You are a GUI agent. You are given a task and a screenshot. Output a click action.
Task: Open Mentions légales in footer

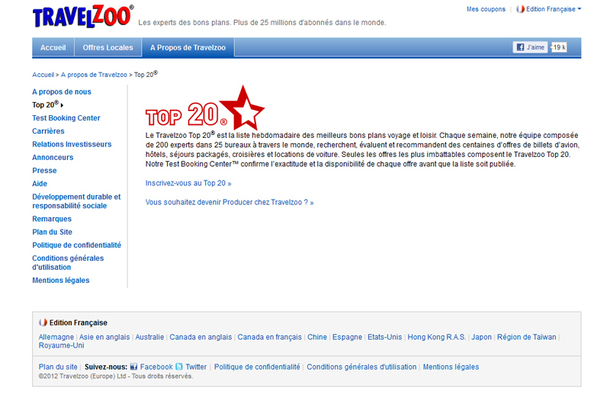452,367
